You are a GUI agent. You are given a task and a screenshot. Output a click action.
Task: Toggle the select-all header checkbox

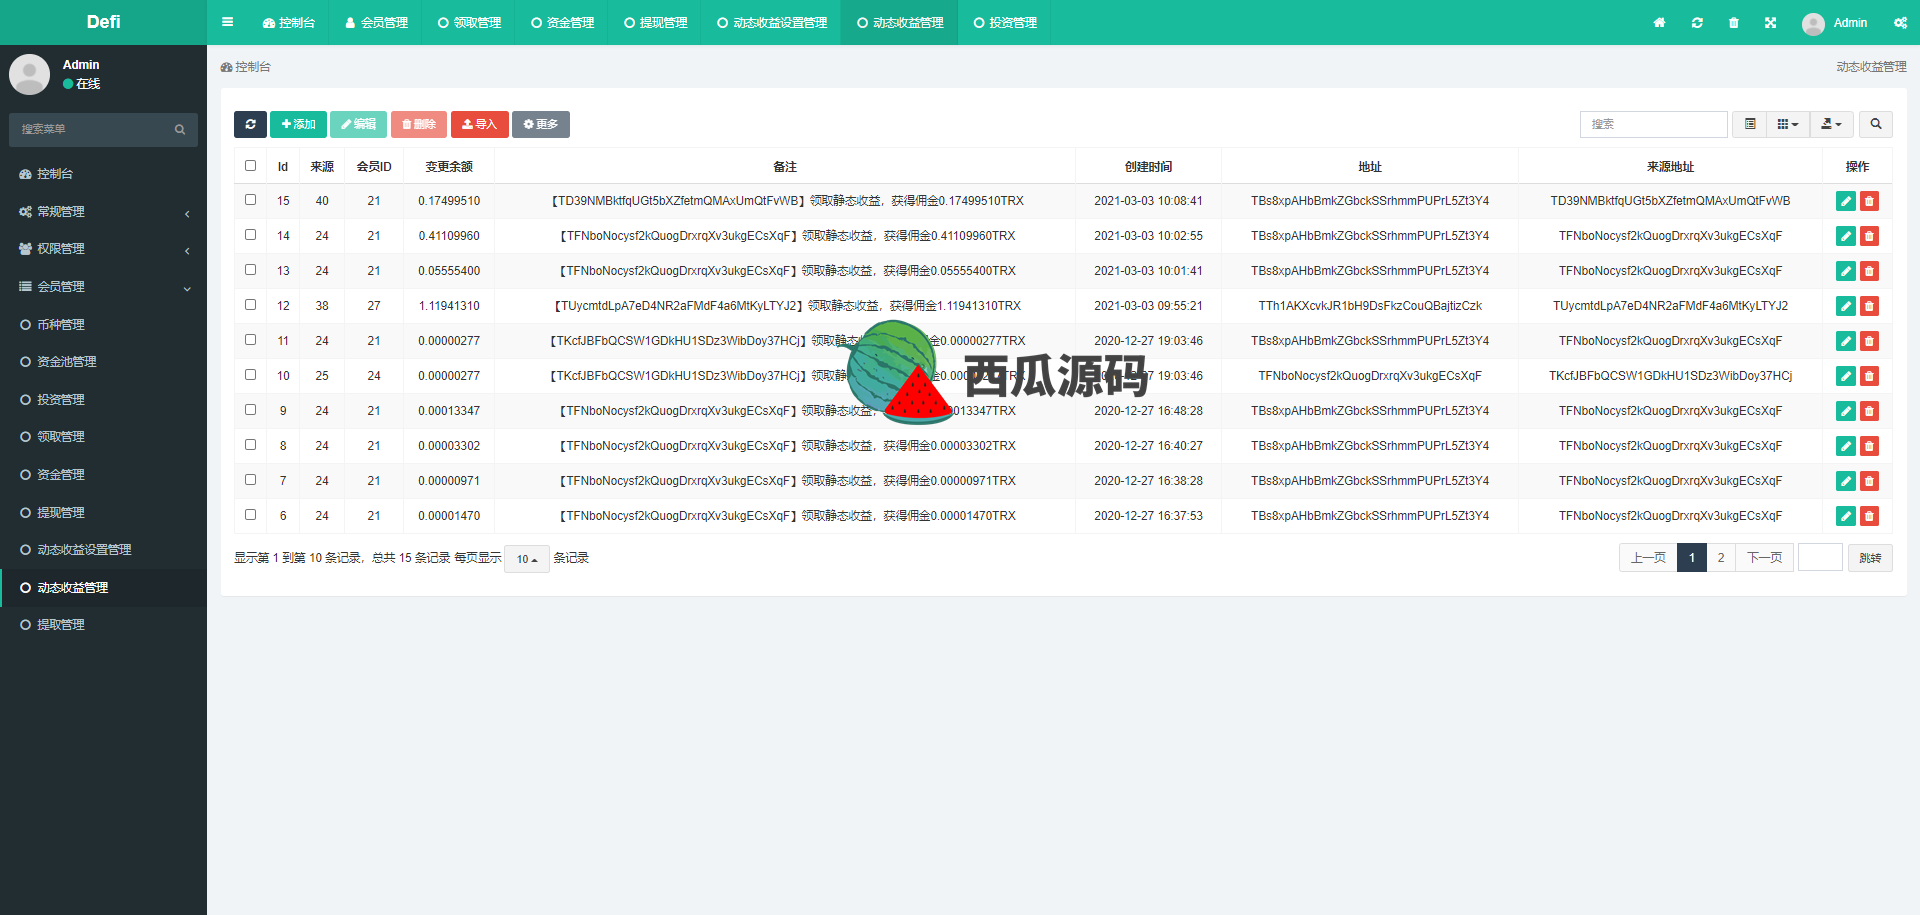tap(250, 166)
